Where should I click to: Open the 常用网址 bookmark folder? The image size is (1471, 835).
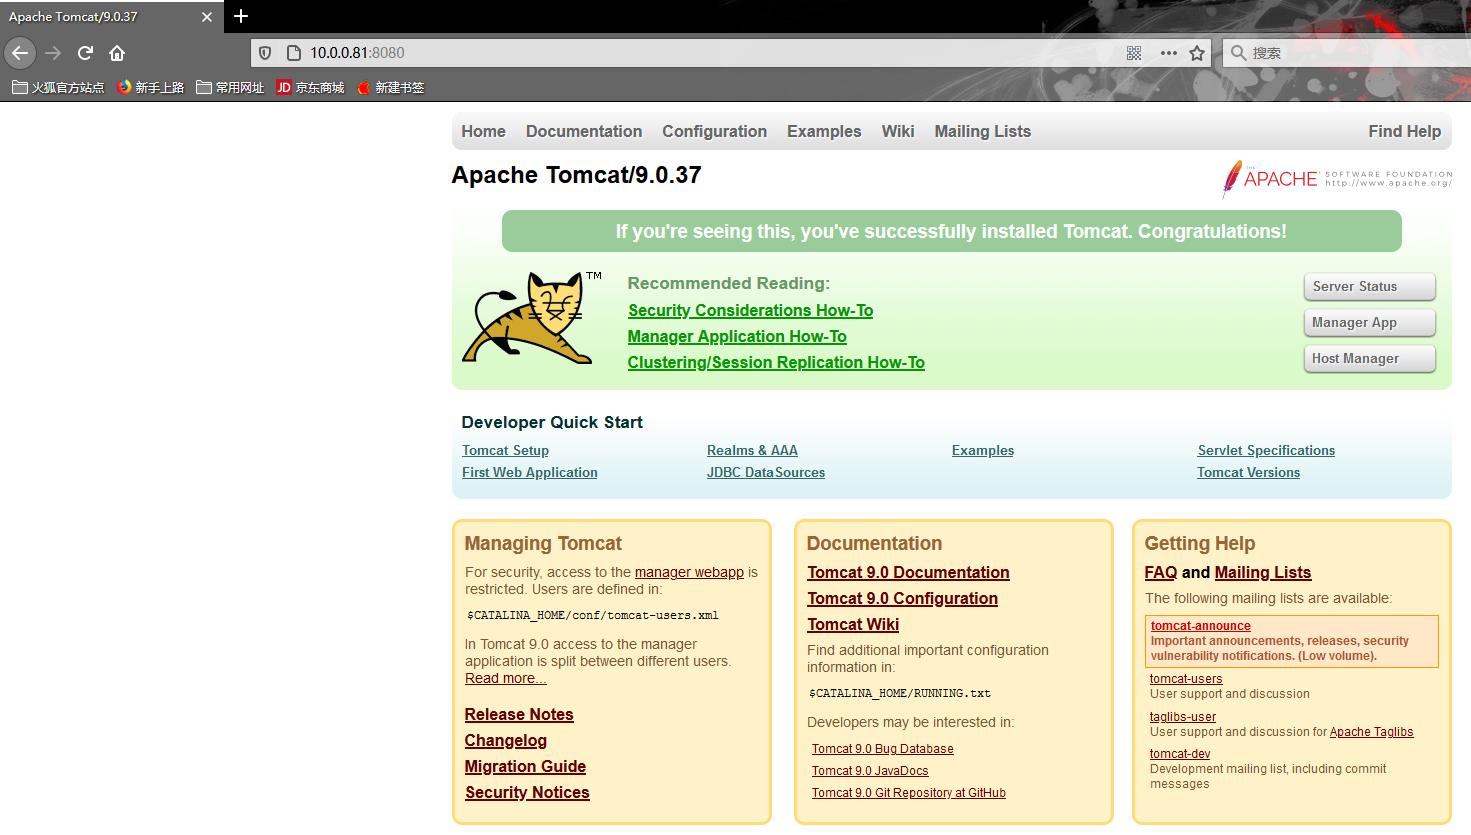pos(230,88)
